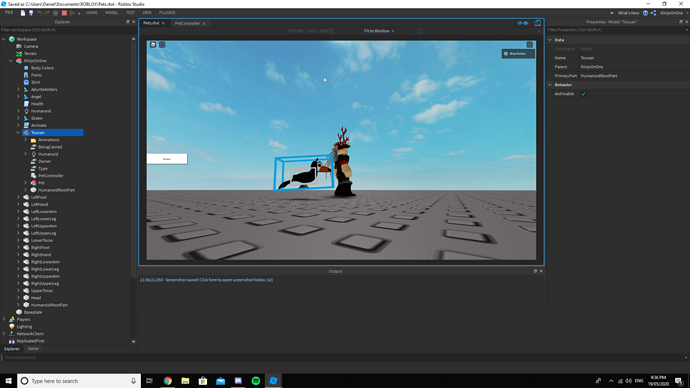
Task: Close the PetController tab
Action: 204,23
